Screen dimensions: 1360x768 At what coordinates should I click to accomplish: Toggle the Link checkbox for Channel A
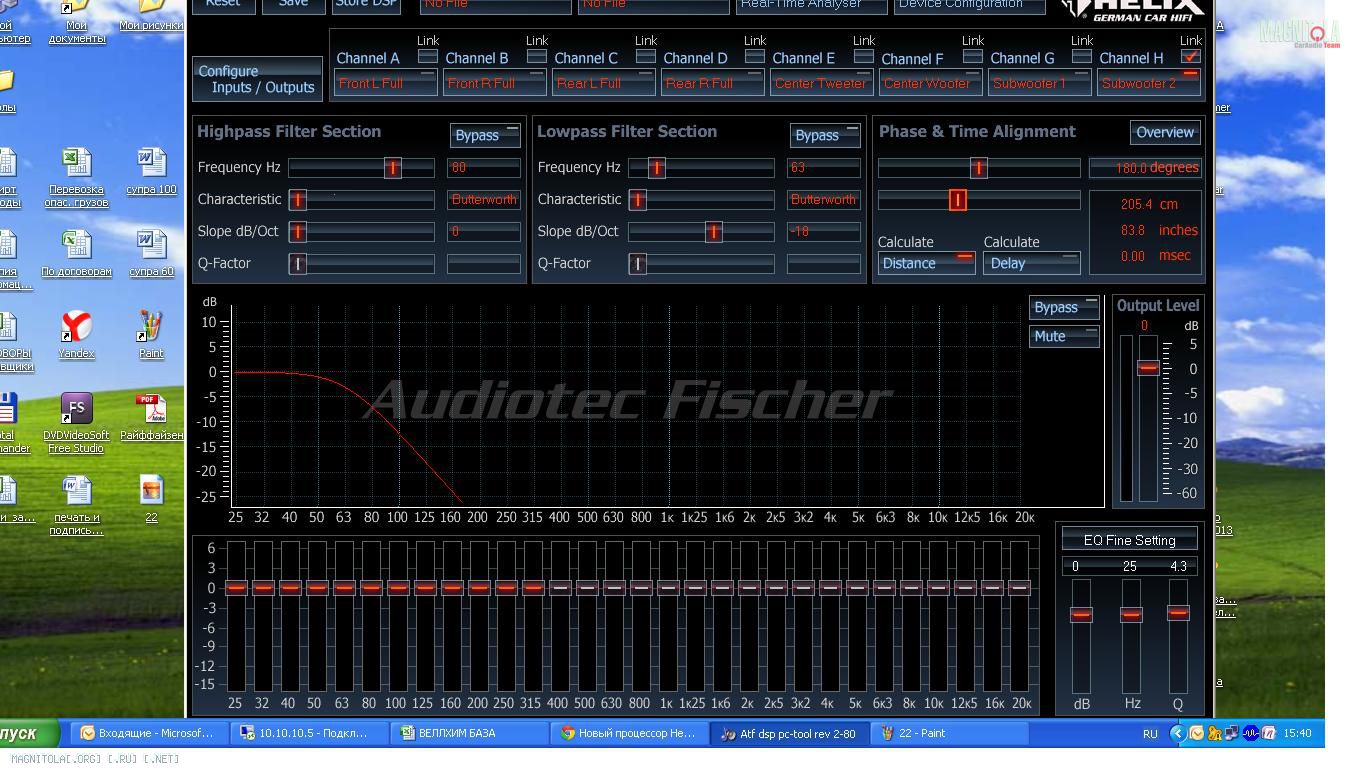(428, 56)
